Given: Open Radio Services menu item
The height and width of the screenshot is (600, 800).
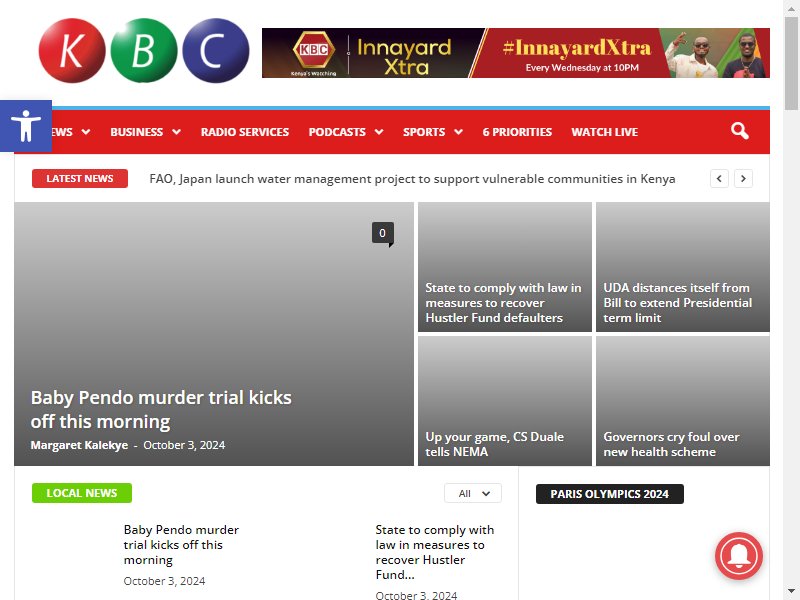Looking at the screenshot, I should tap(245, 132).
